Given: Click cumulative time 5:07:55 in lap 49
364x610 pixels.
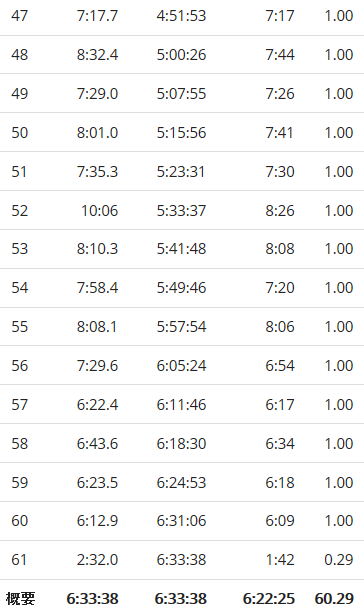Looking at the screenshot, I should [x=181, y=94].
